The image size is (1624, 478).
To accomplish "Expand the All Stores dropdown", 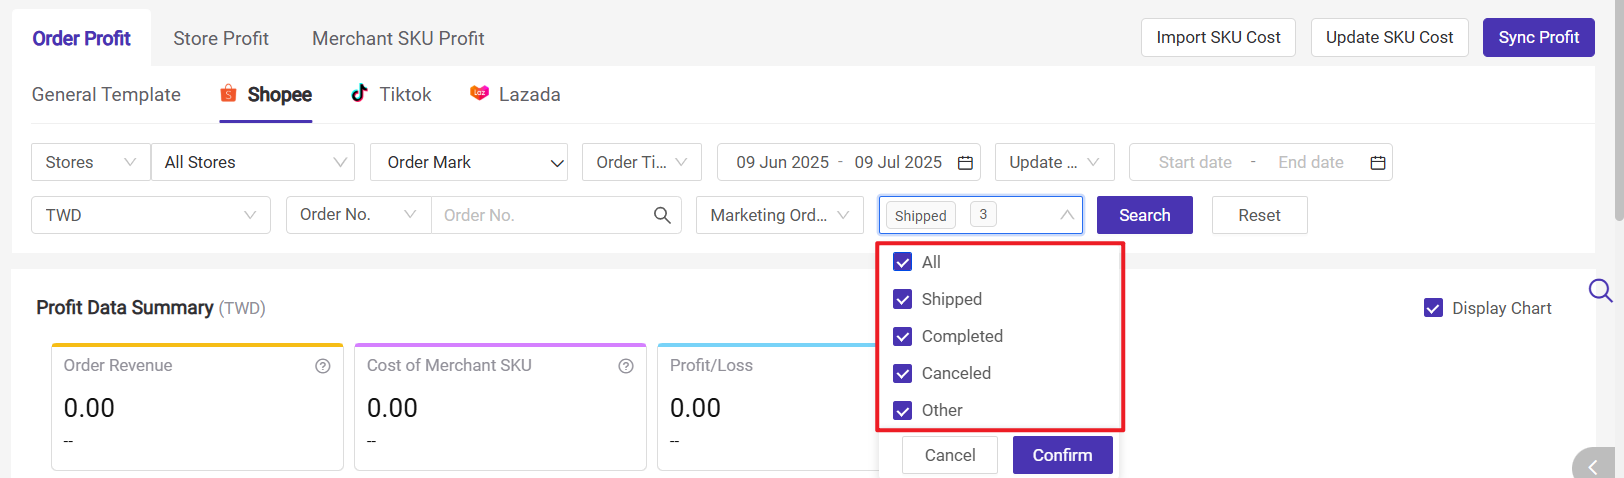I will [x=253, y=162].
